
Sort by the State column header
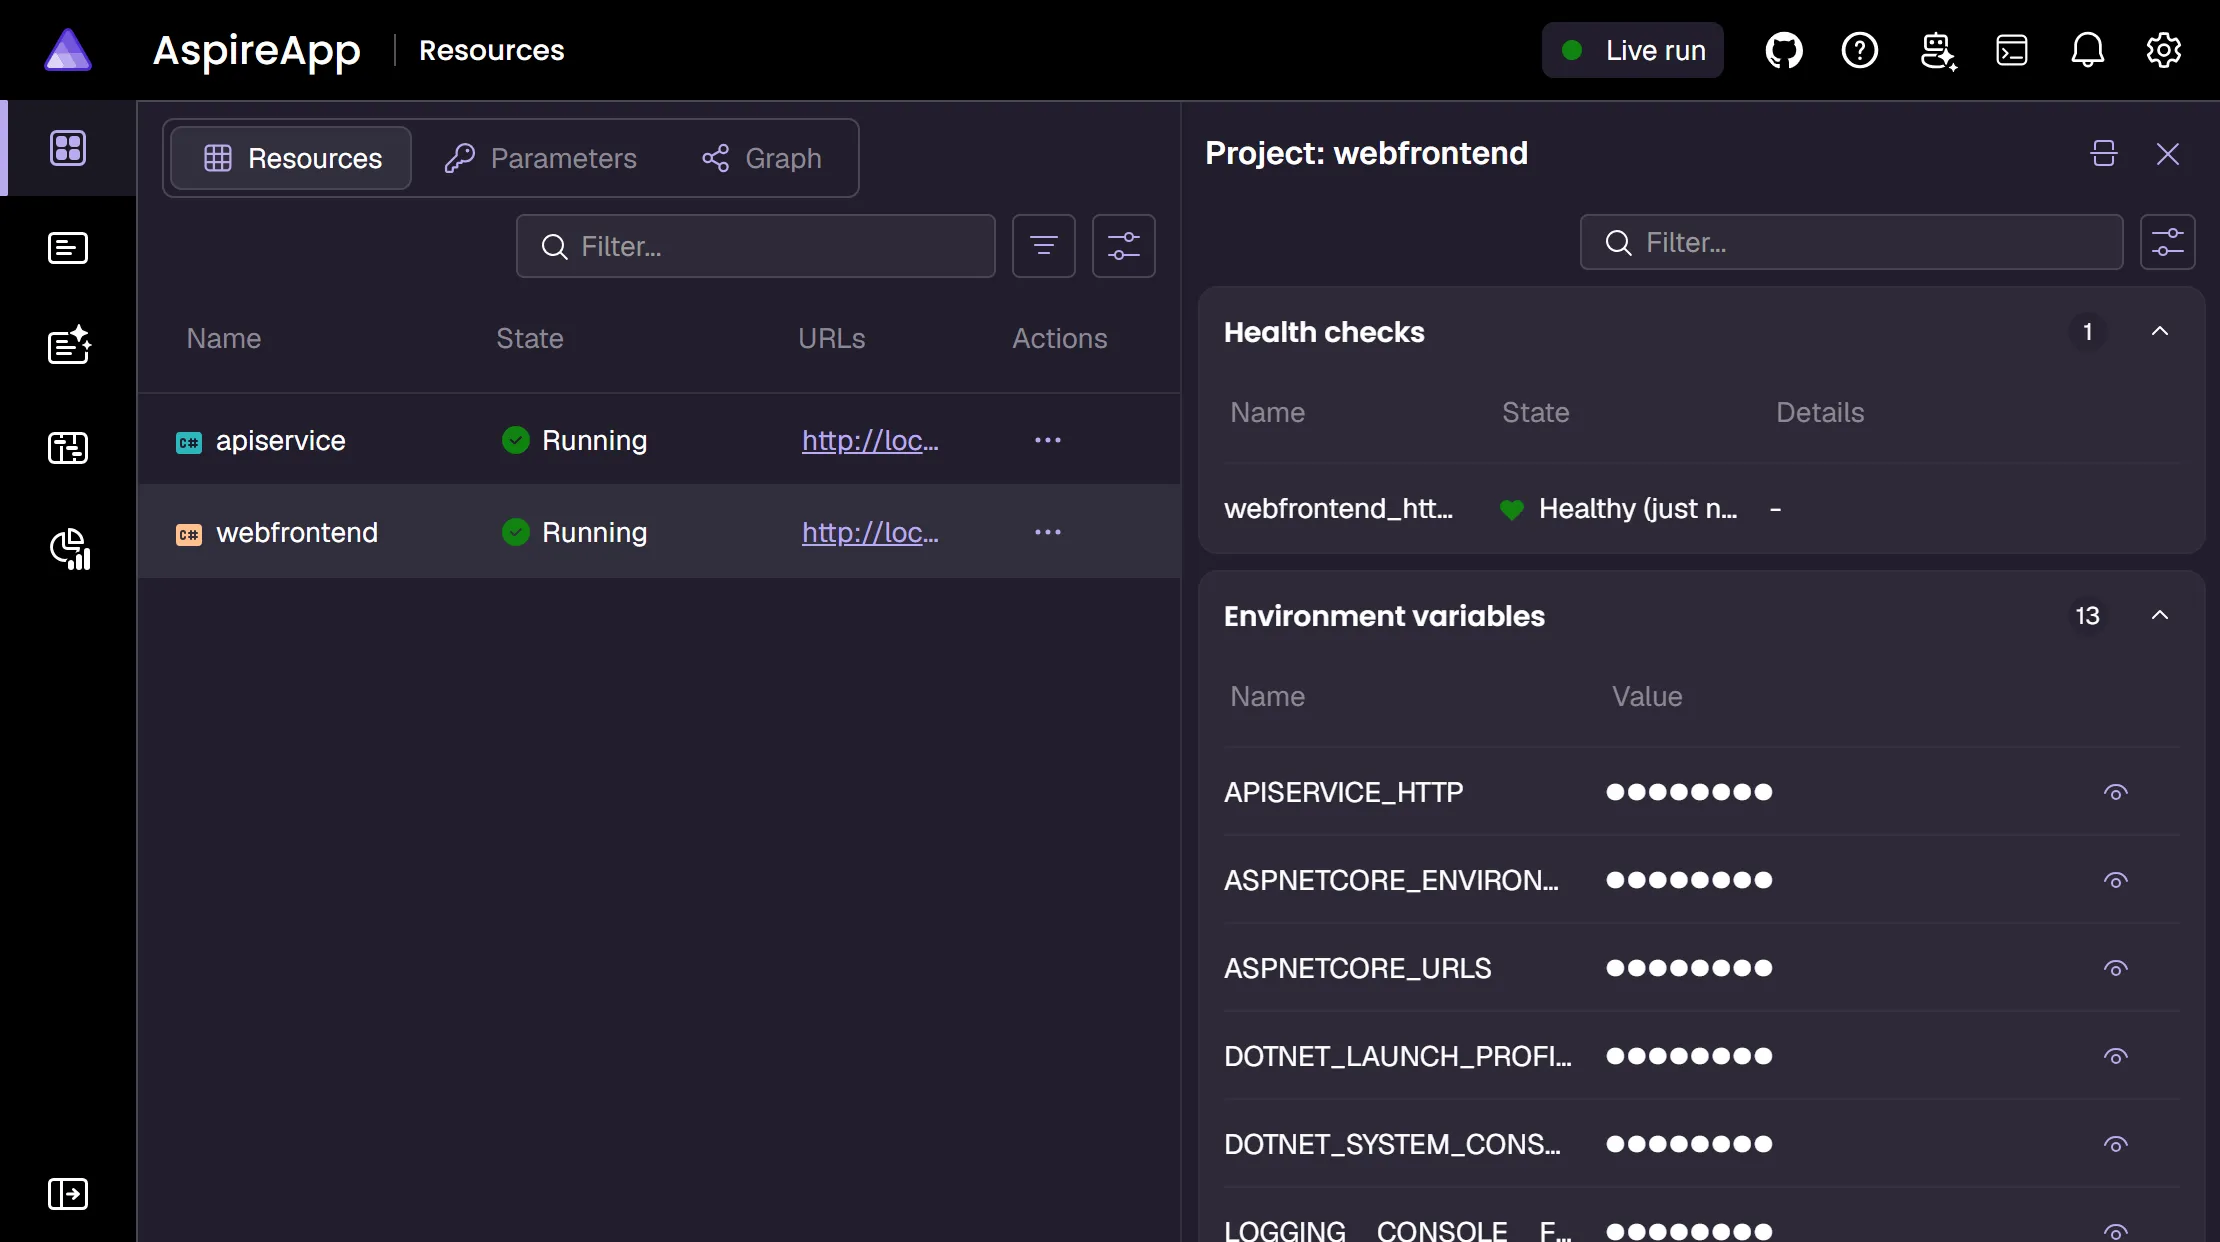[530, 339]
